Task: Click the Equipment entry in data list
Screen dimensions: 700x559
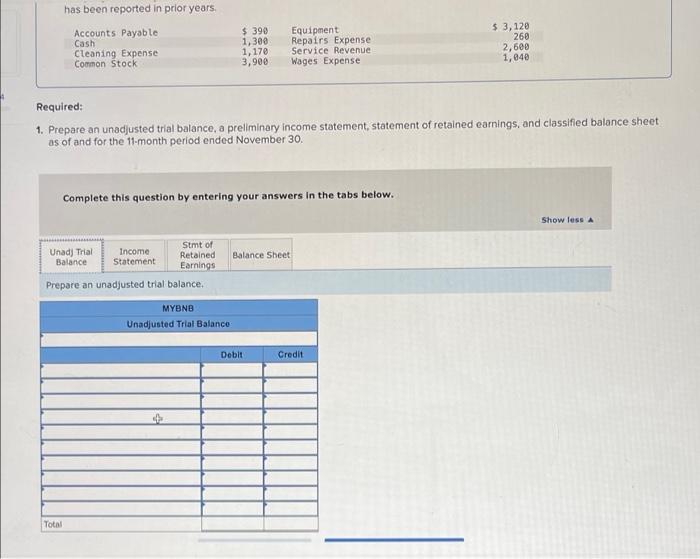Action: click(x=315, y=30)
